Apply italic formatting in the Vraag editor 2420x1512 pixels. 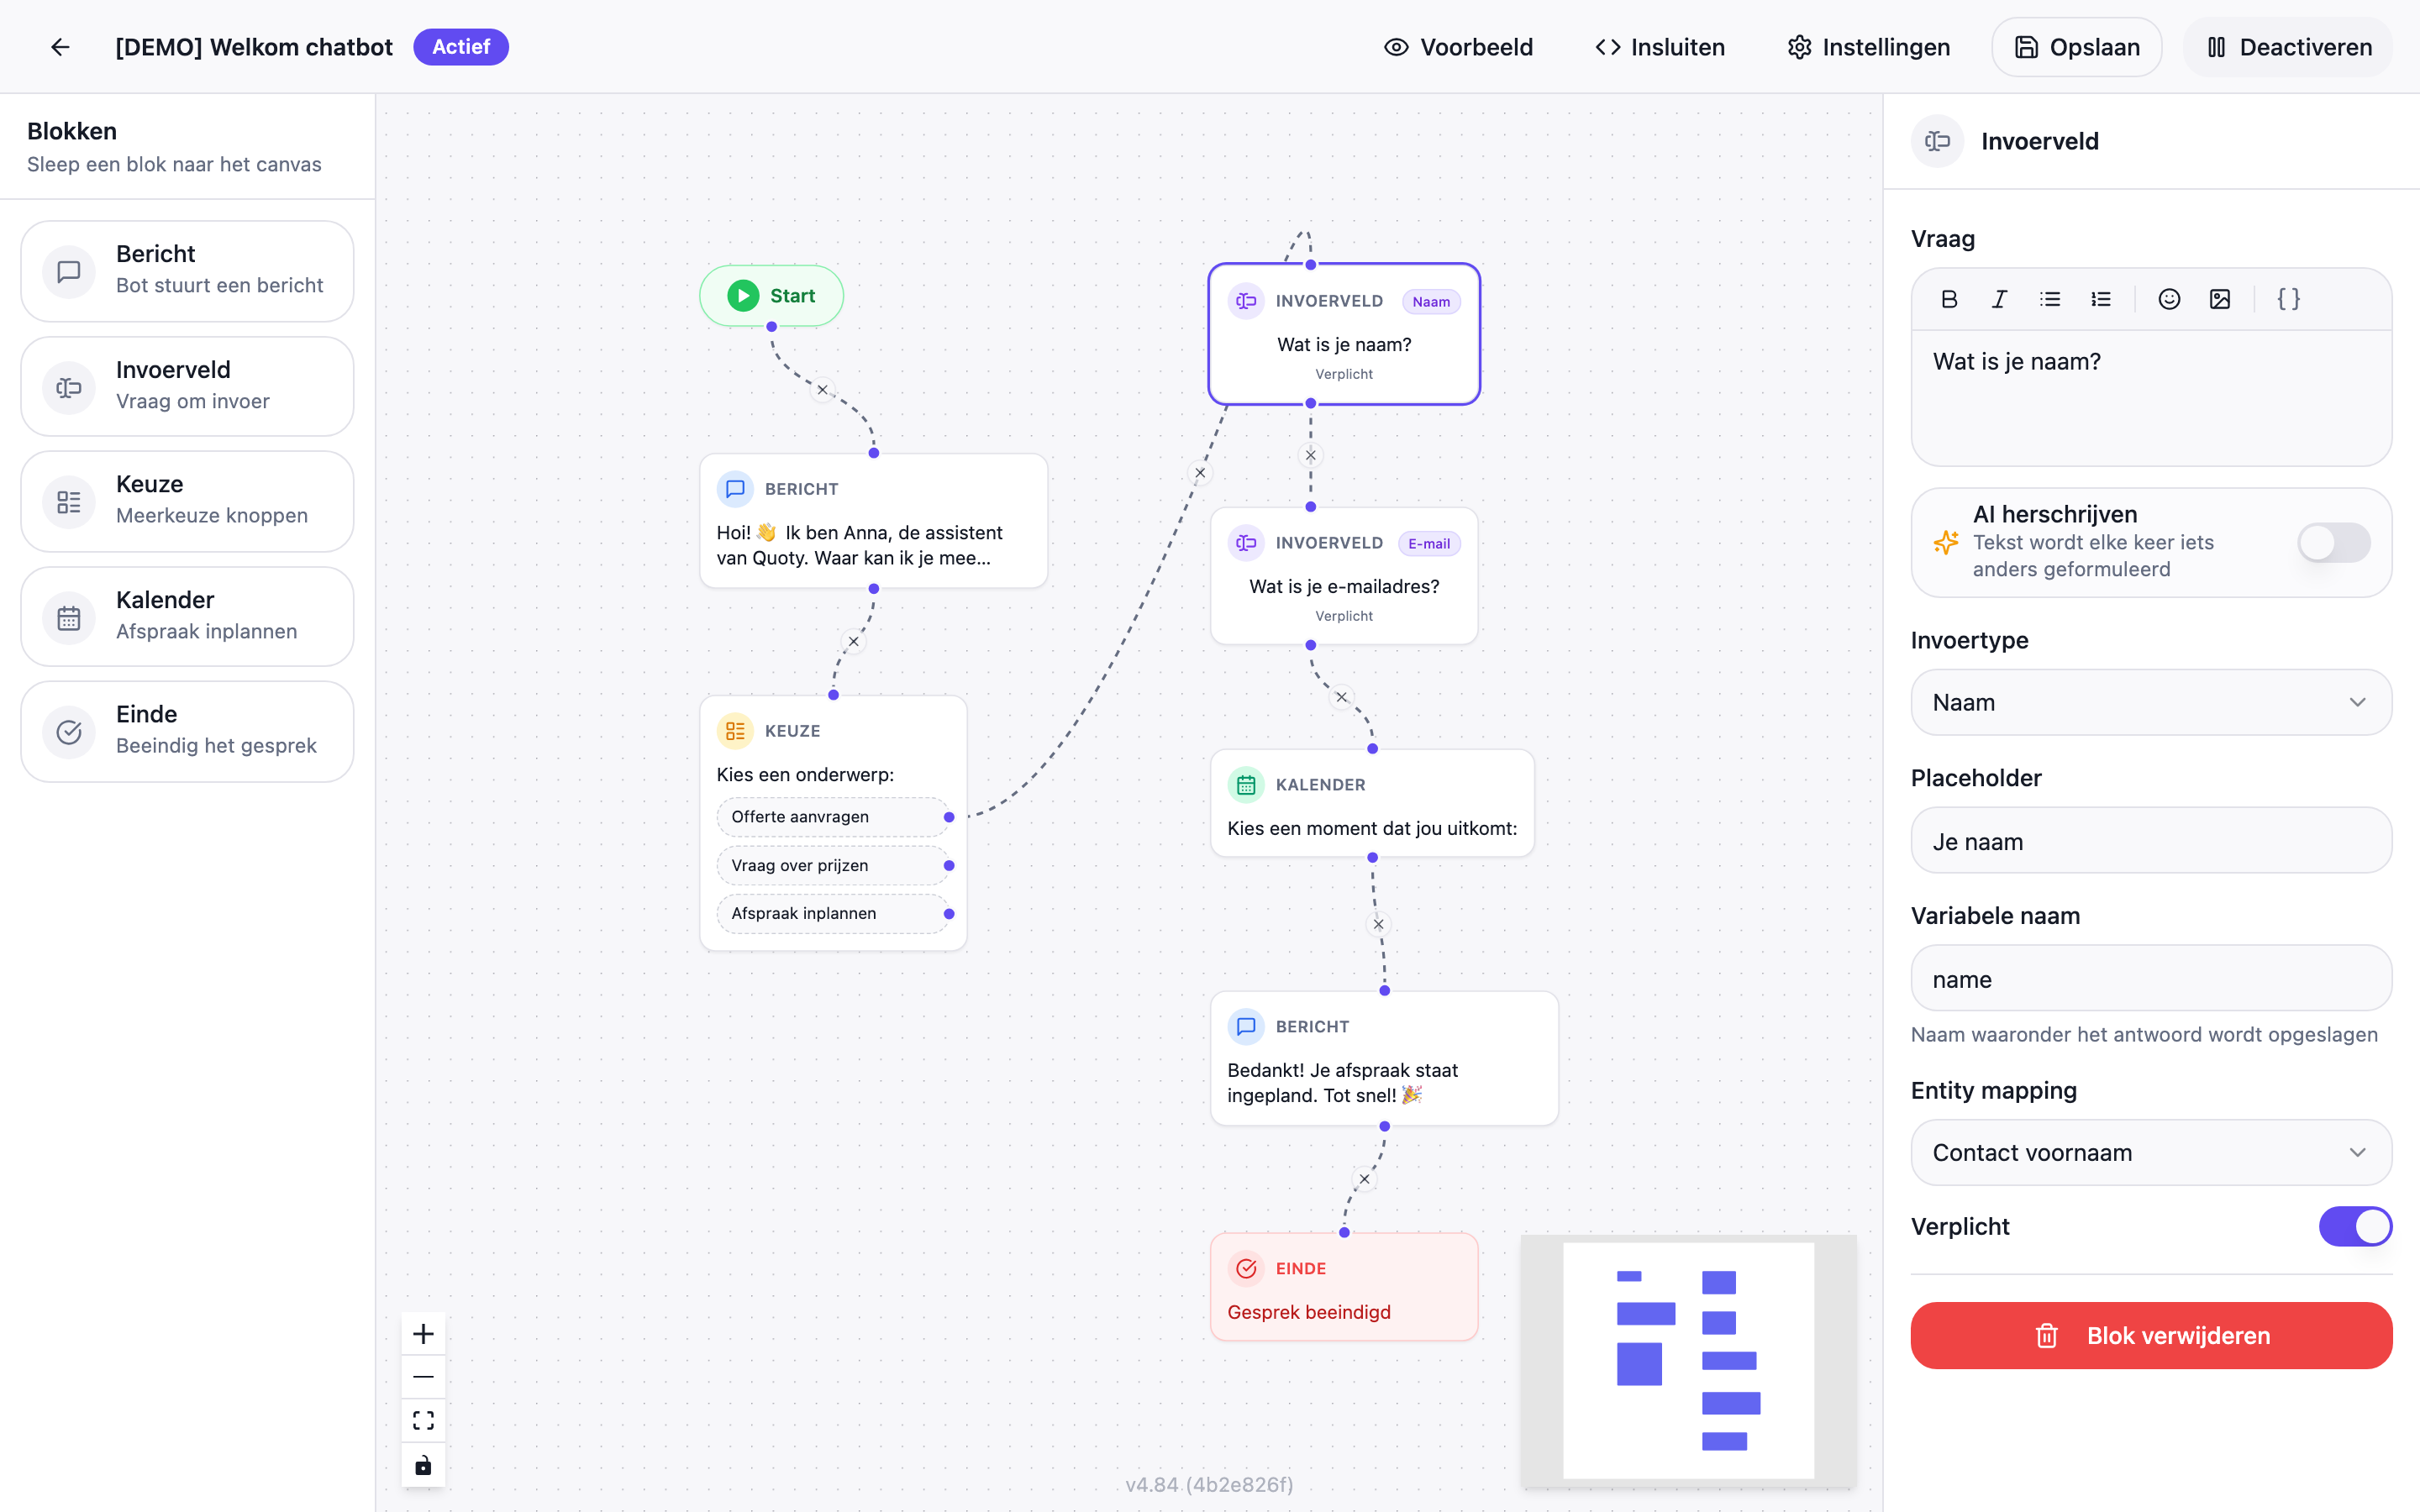1999,299
